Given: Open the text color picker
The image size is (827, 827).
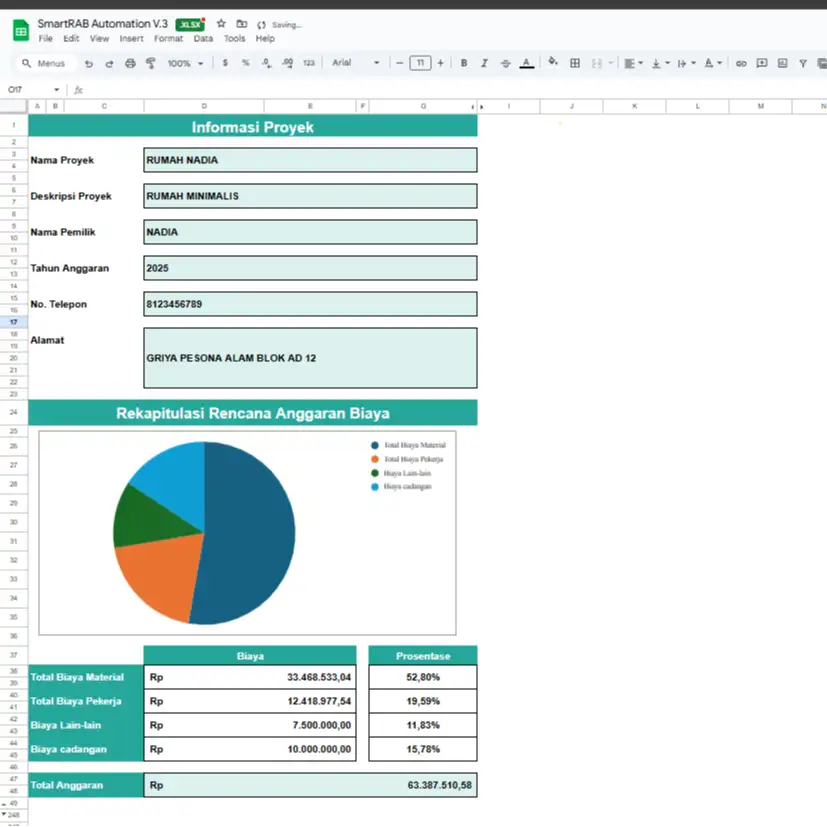Looking at the screenshot, I should pos(526,63).
